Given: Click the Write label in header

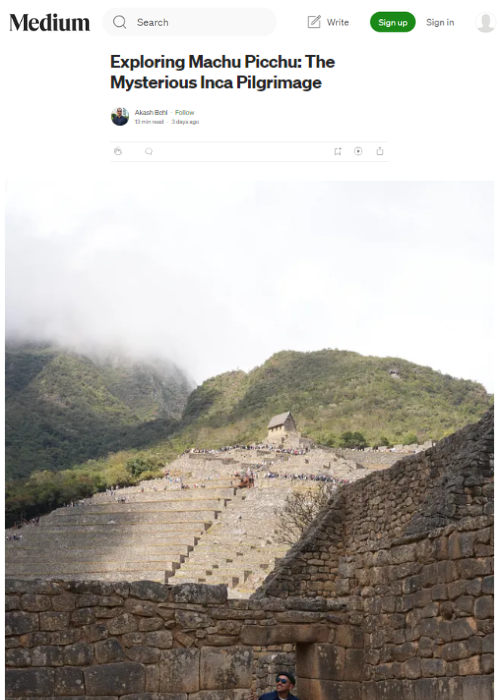Looking at the screenshot, I should (x=338, y=22).
